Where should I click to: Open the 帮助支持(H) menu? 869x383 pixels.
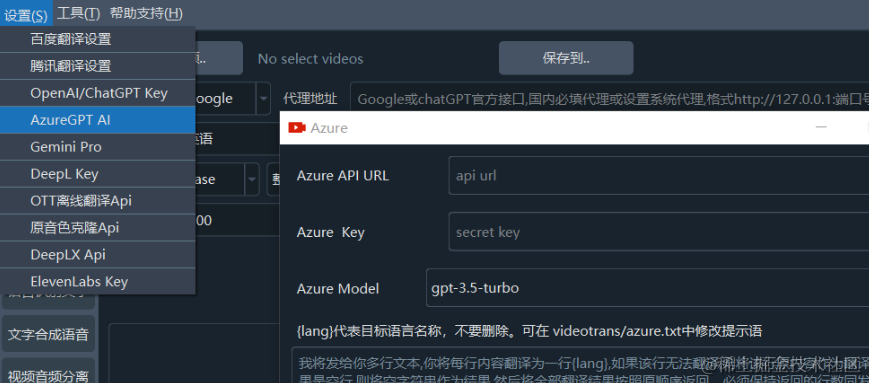146,13
